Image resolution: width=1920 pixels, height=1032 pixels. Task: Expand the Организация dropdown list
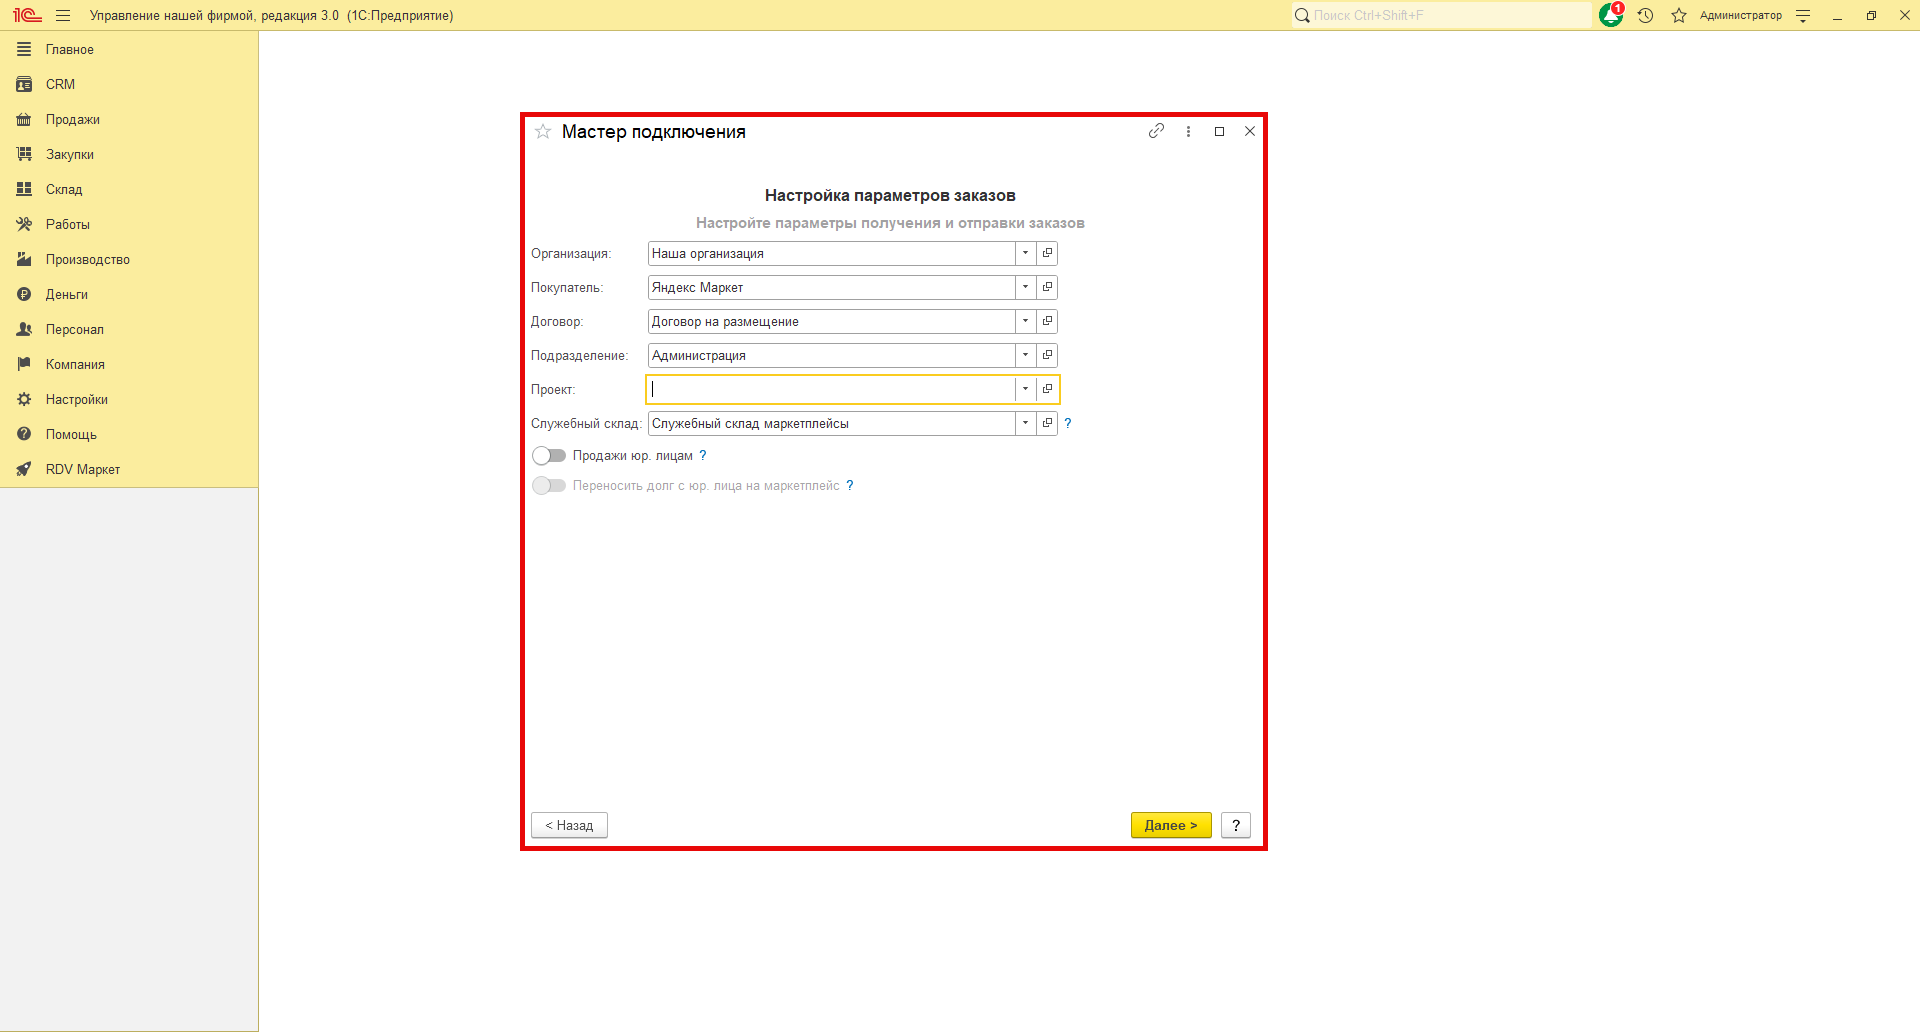pyautogui.click(x=1025, y=253)
